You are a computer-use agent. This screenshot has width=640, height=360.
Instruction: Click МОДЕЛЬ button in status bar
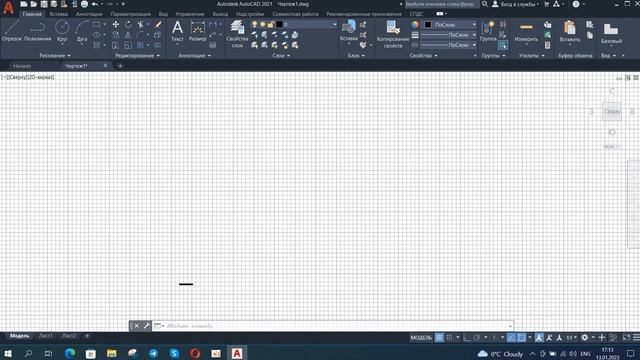coord(421,338)
